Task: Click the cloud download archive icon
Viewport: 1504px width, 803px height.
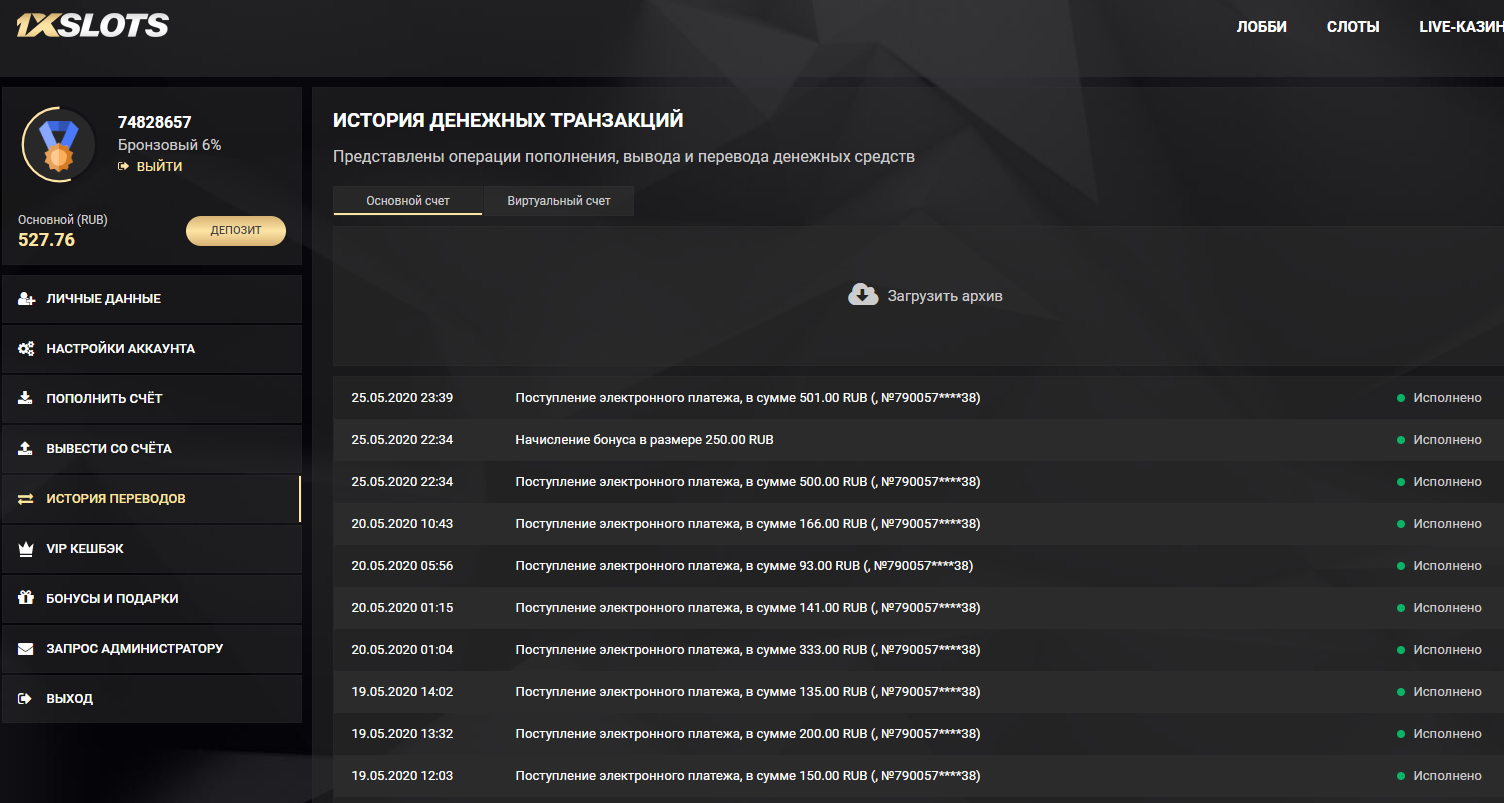Action: click(863, 295)
